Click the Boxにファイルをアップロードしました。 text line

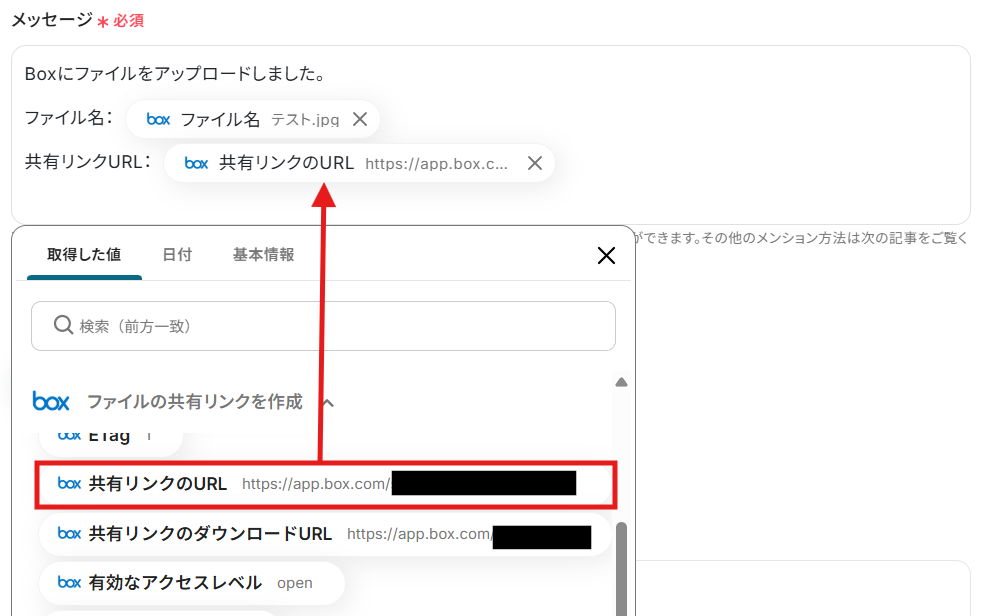point(176,74)
